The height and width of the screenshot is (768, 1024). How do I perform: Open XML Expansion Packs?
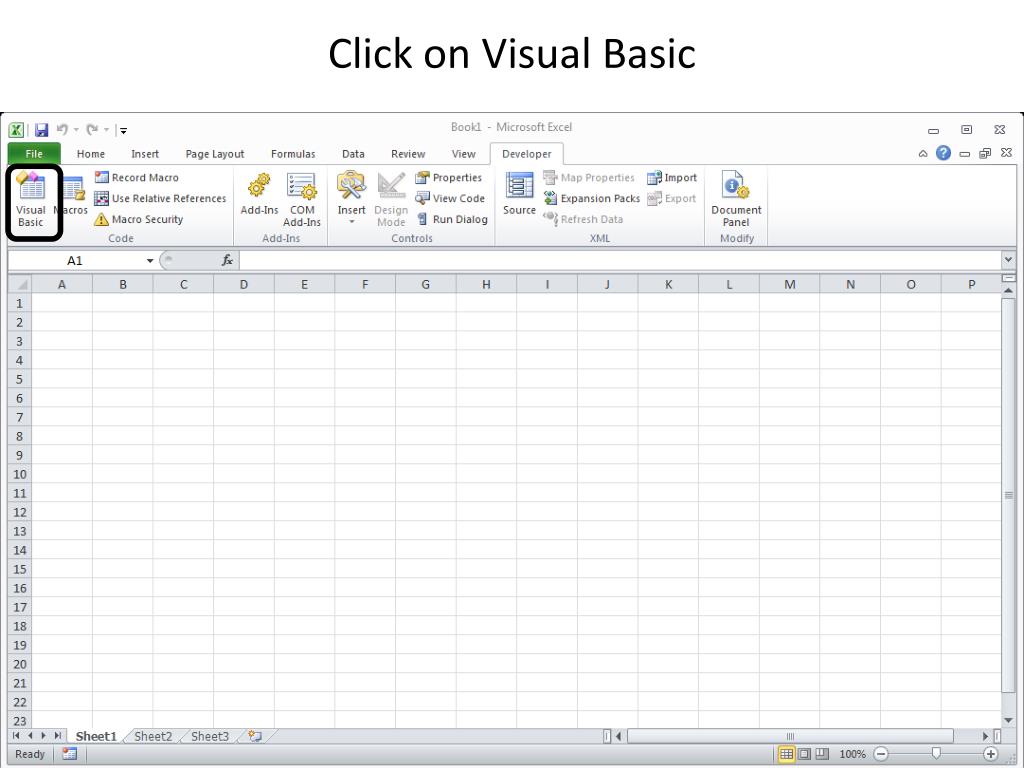pyautogui.click(x=592, y=199)
